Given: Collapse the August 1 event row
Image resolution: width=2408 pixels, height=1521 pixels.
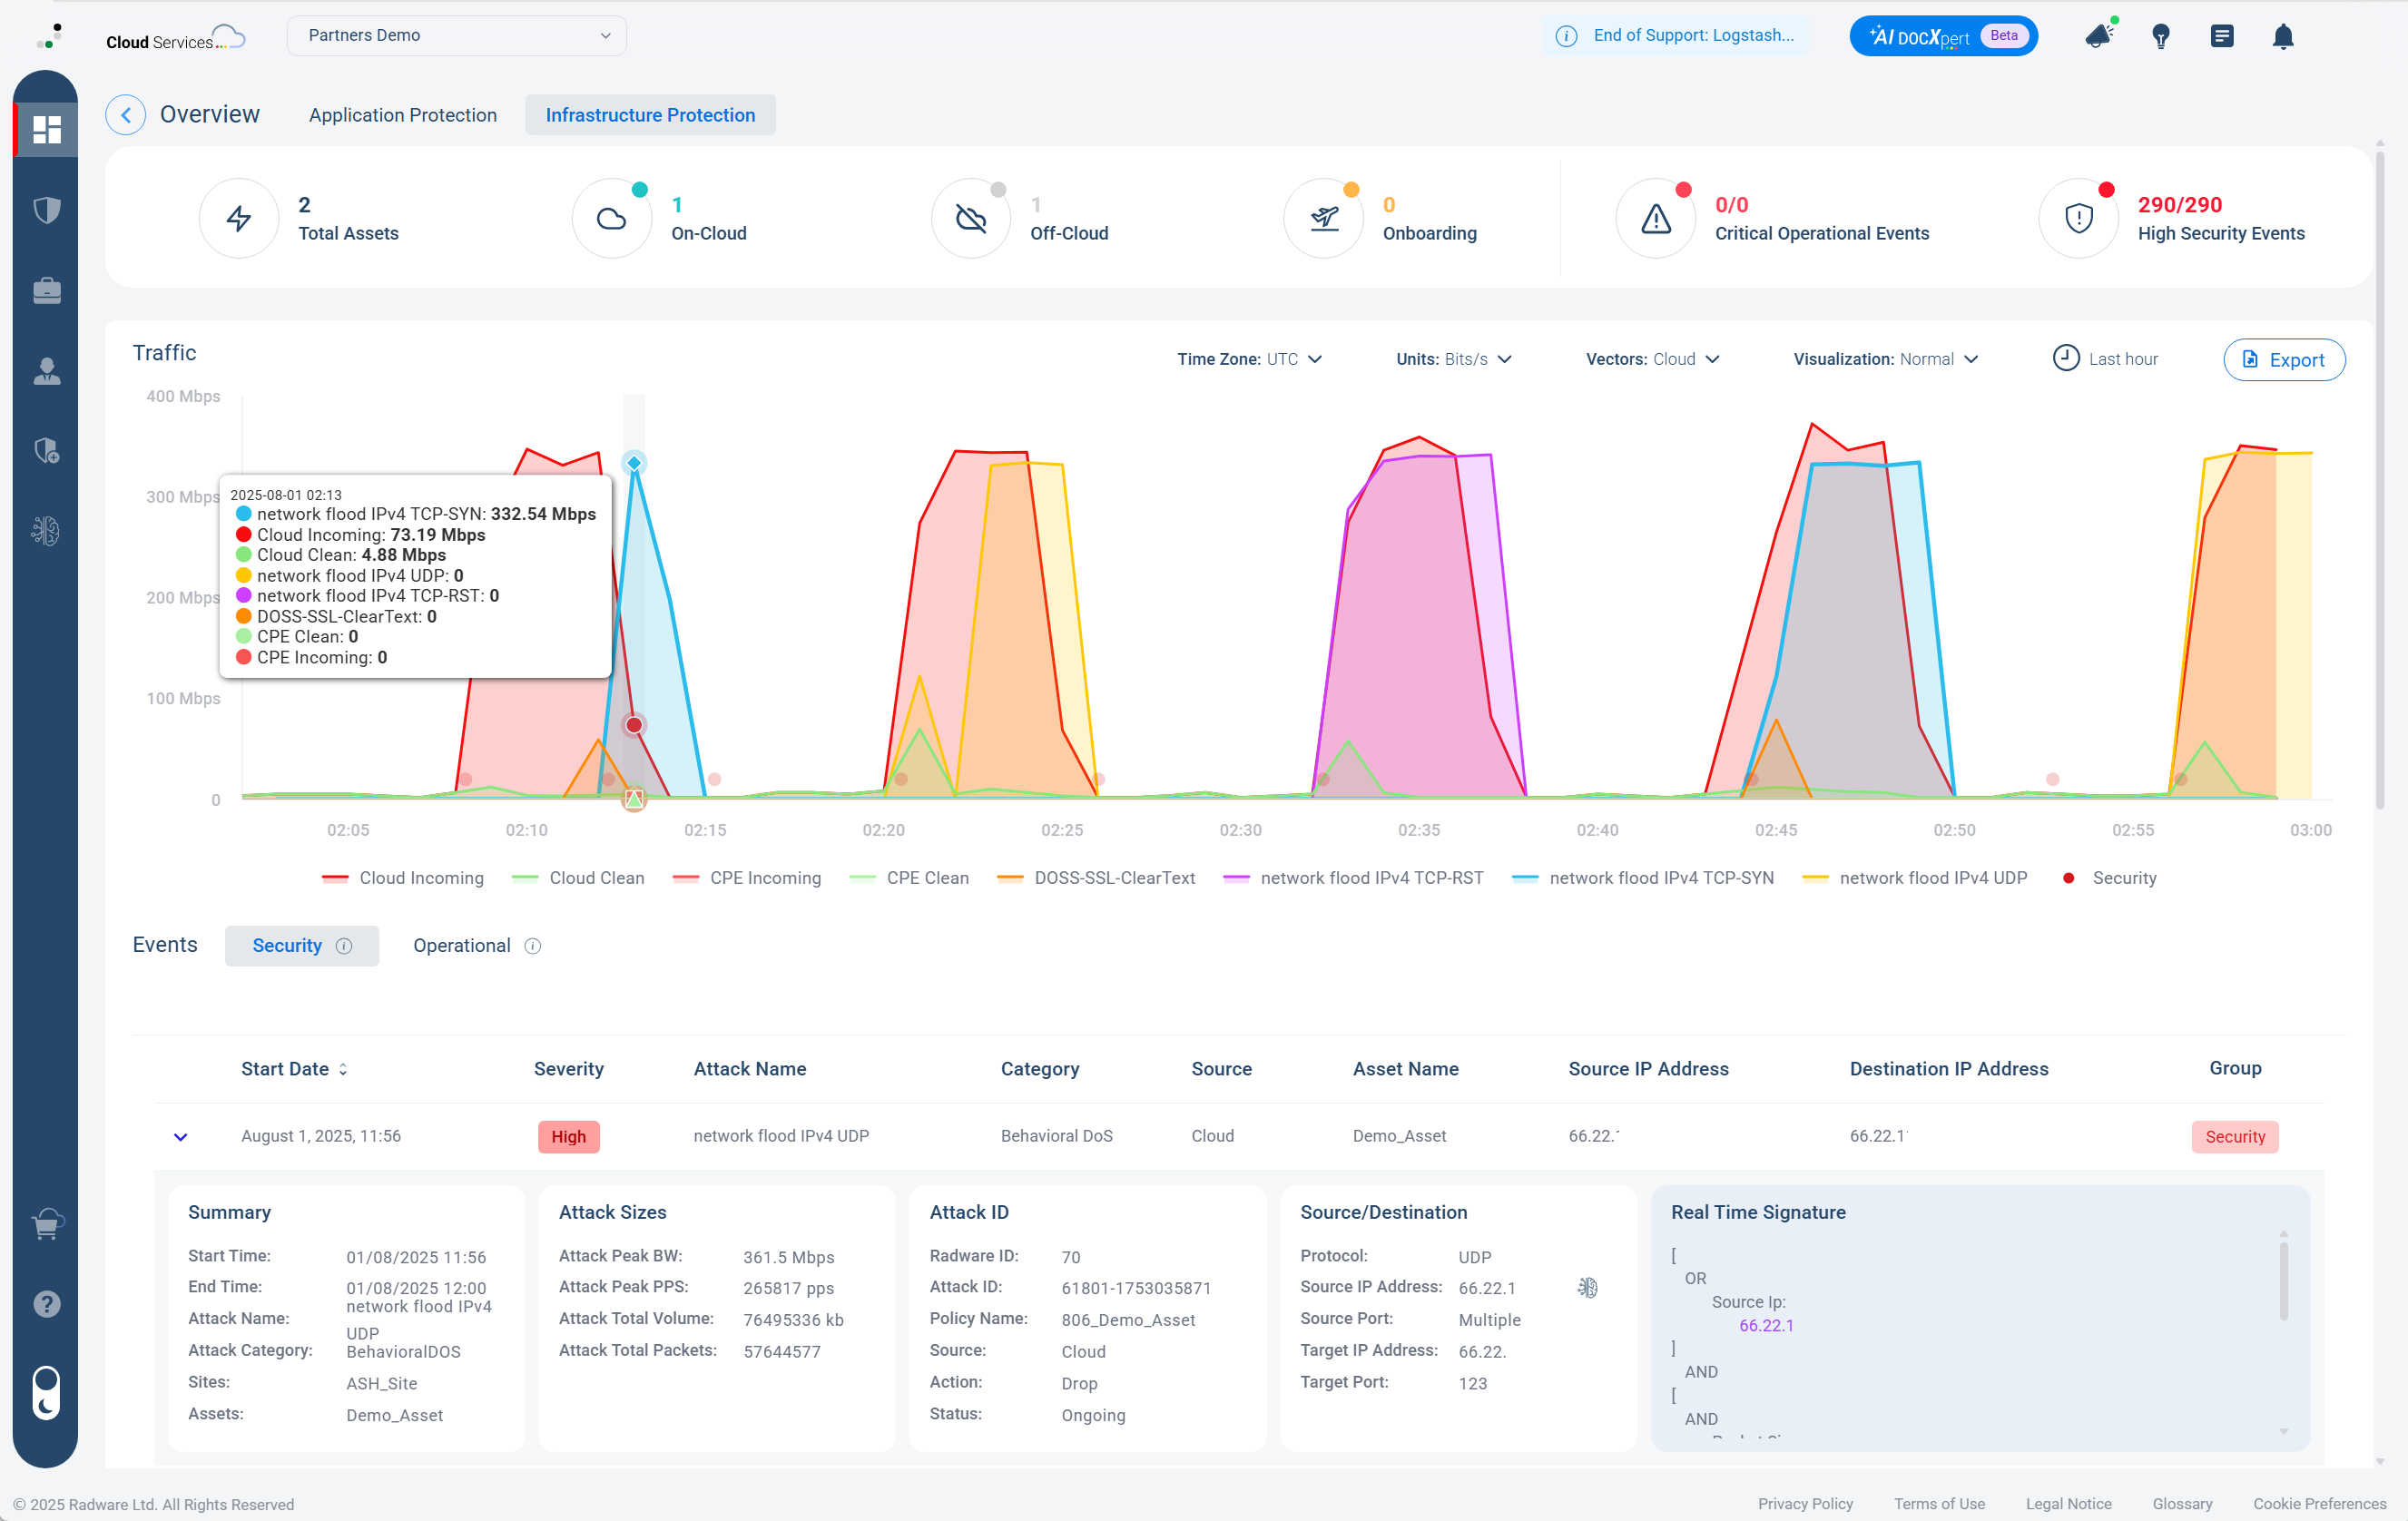Looking at the screenshot, I should [x=181, y=1137].
